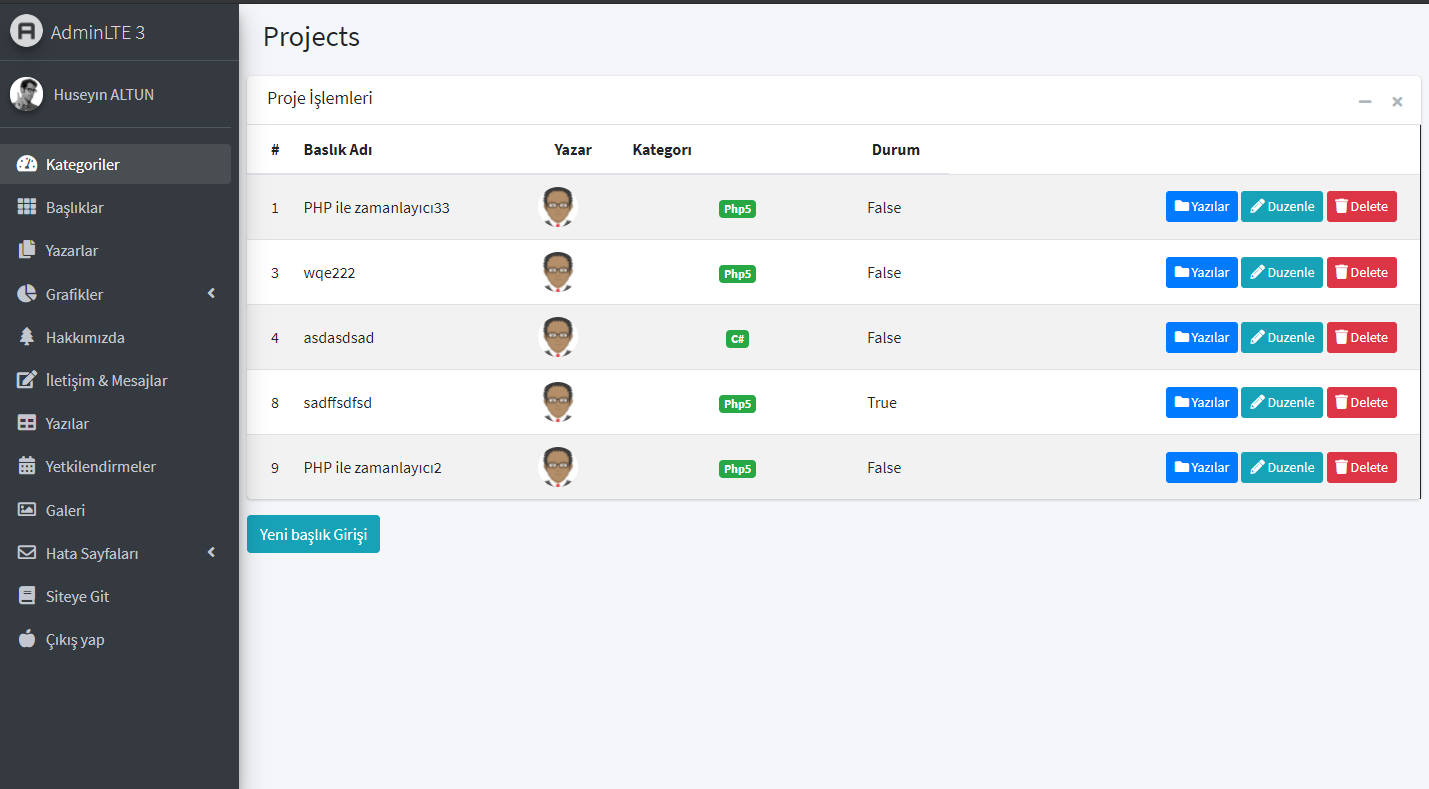This screenshot has height=789, width=1429.
Task: Click the İletişim & Mesajlar edit icon
Action: (x=27, y=380)
